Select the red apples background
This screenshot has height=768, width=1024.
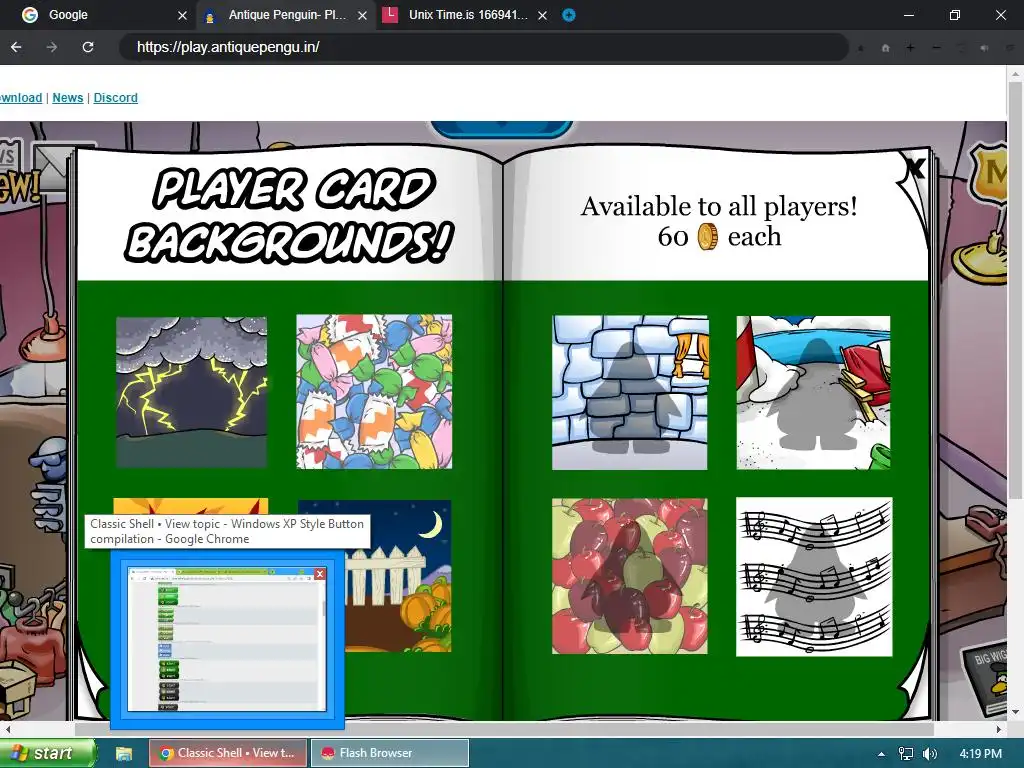tap(630, 576)
